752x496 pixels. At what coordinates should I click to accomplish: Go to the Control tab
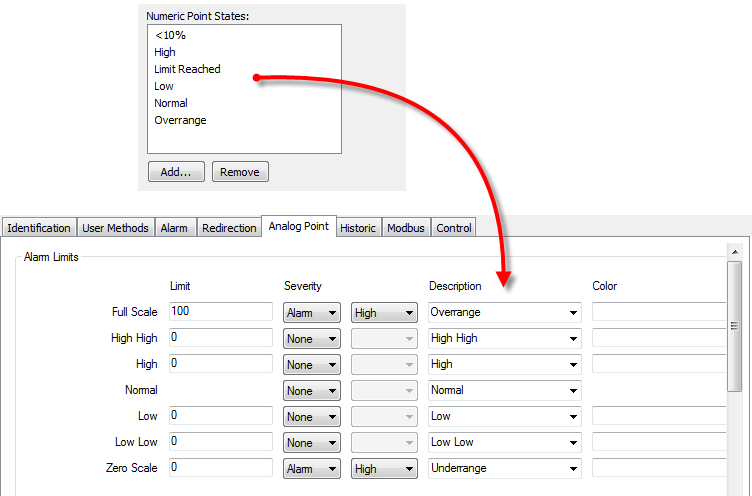454,228
